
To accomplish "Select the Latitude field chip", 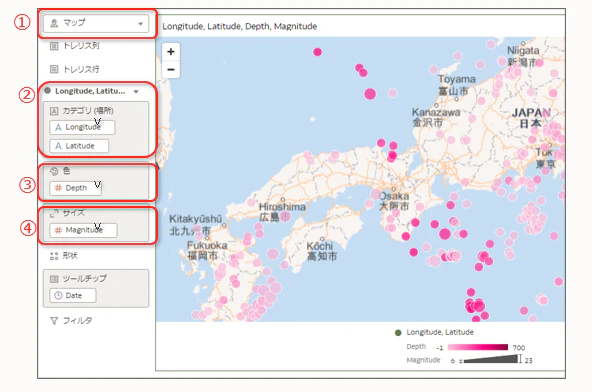I will pos(79,146).
